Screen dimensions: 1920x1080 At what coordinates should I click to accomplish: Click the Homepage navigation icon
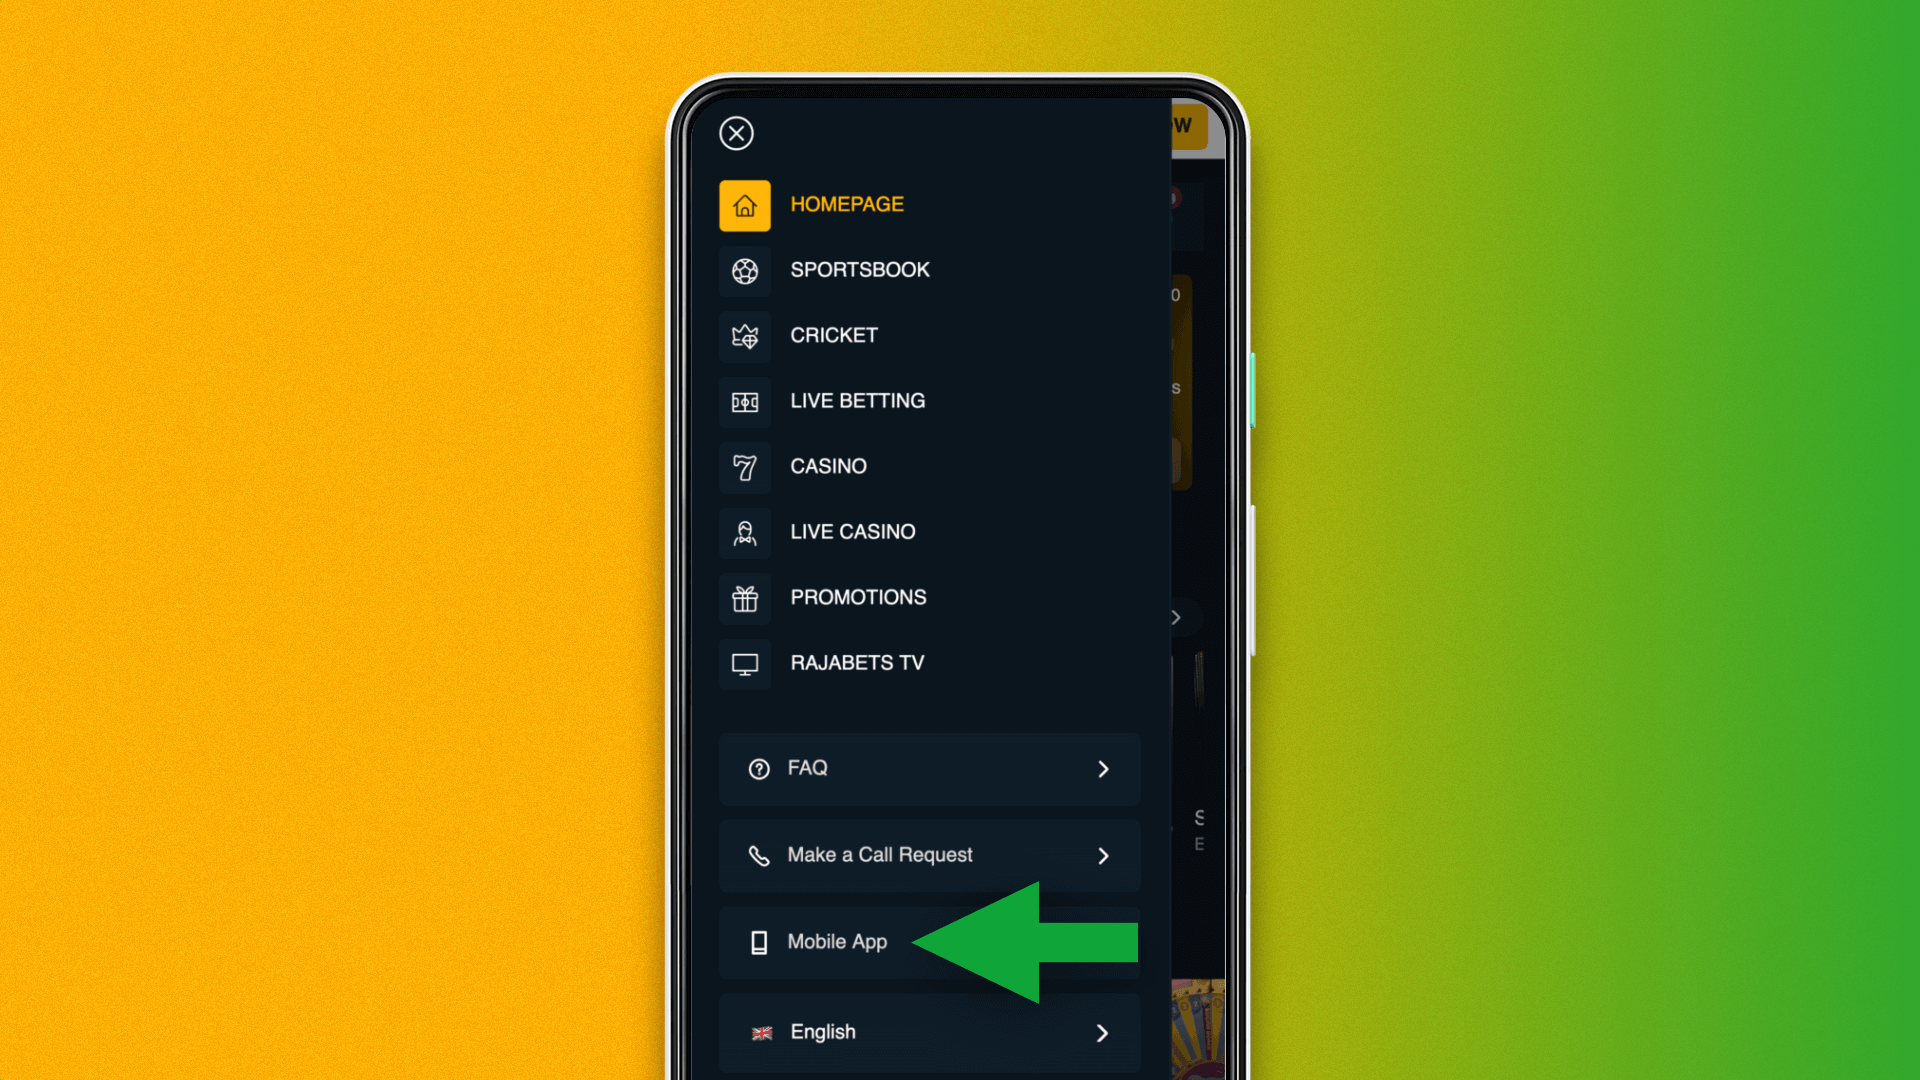click(x=744, y=204)
